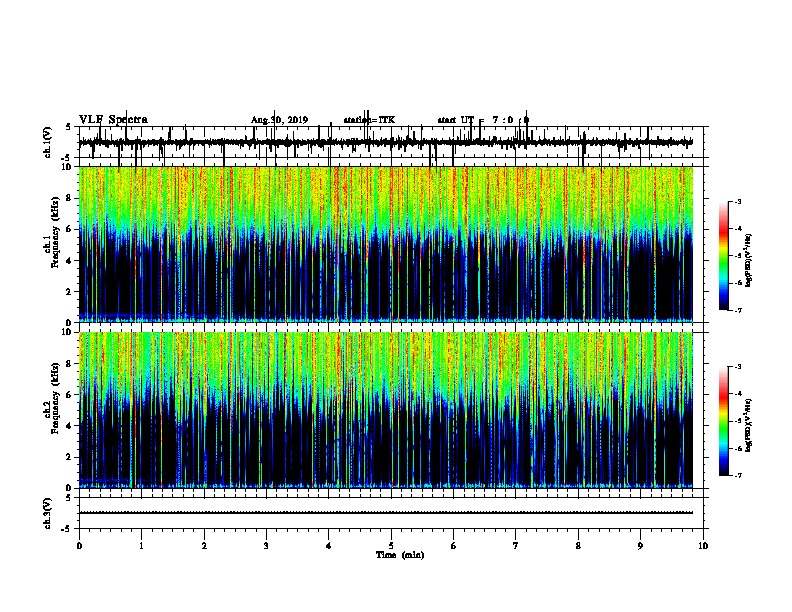
Task: Click the "5" voltage tick on ch.1(V) axis
Action: (x=68, y=127)
